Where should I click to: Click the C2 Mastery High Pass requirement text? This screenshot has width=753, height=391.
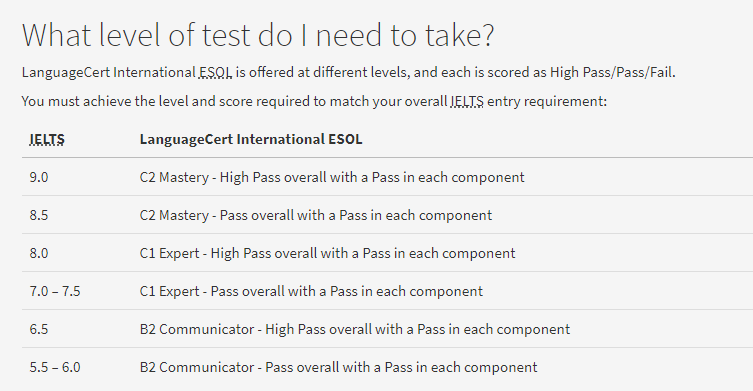(332, 177)
